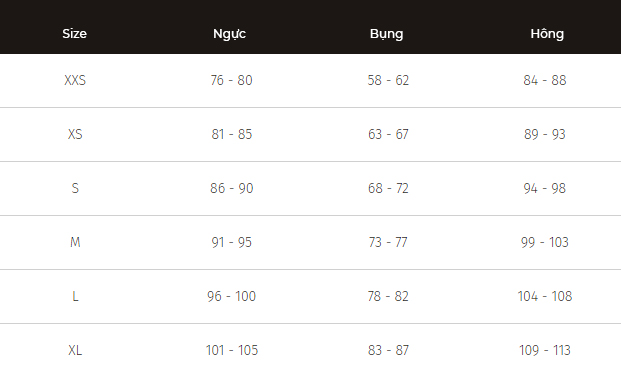Click hip value 109 - 113
Viewport: 621px width, 377px height.
click(545, 350)
